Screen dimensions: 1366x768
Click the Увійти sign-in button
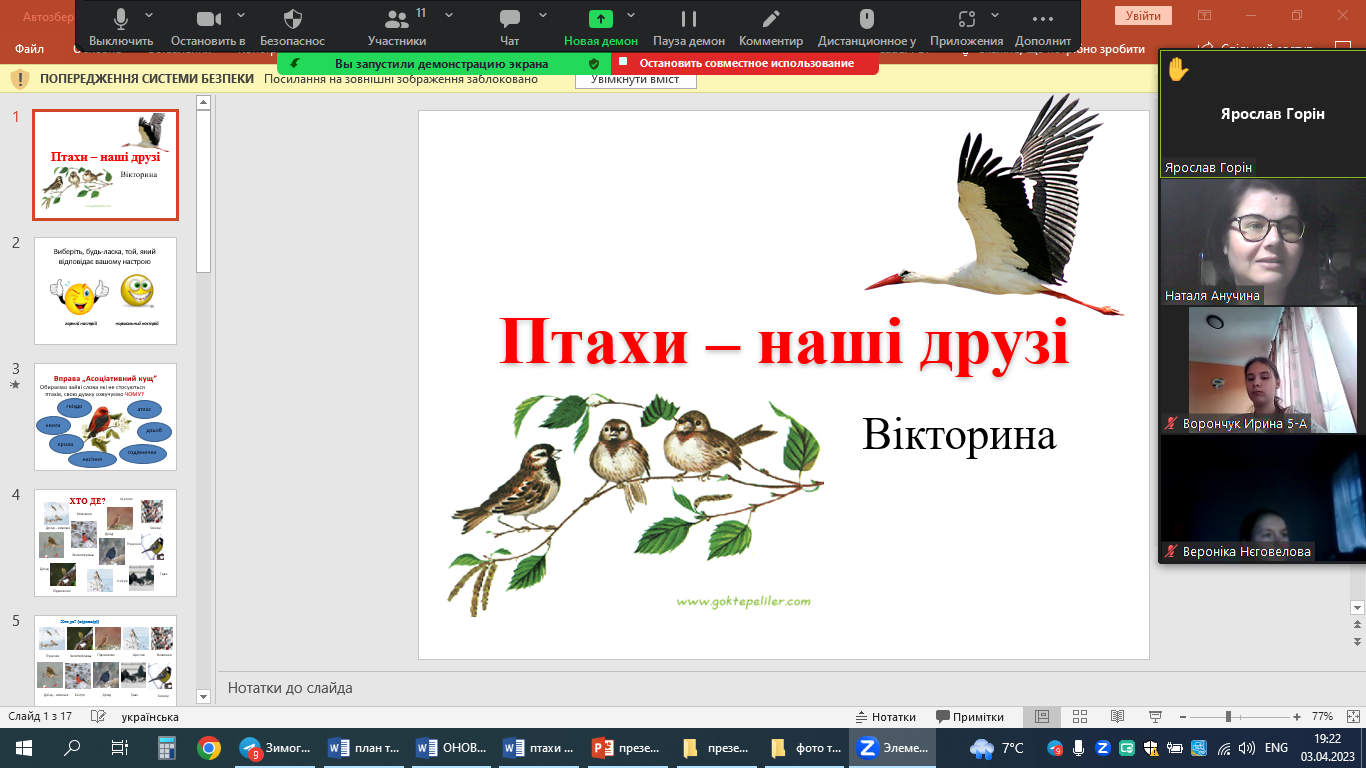tap(1143, 15)
